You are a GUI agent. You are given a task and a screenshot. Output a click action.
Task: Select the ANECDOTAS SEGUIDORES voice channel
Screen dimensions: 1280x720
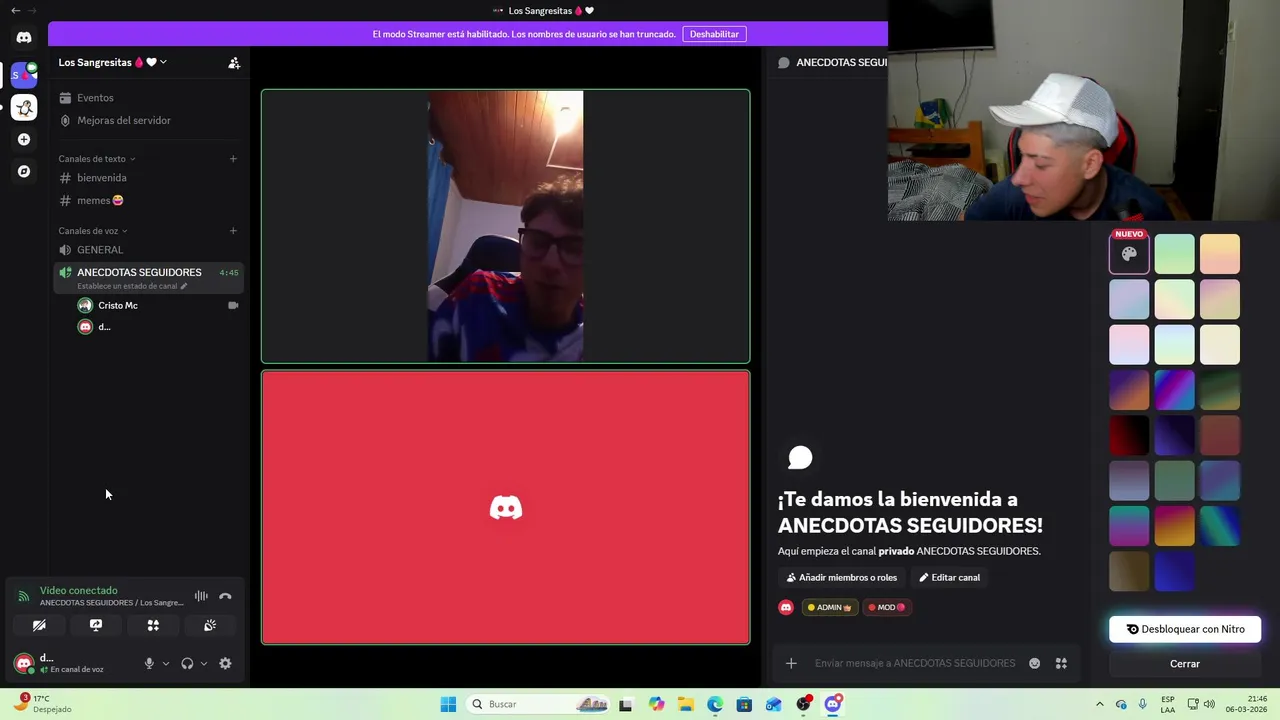[x=148, y=277]
